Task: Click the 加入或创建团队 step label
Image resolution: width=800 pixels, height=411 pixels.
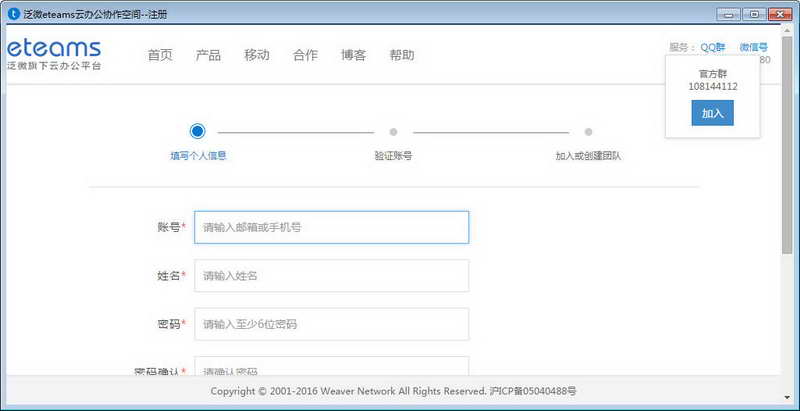Action: point(588,156)
